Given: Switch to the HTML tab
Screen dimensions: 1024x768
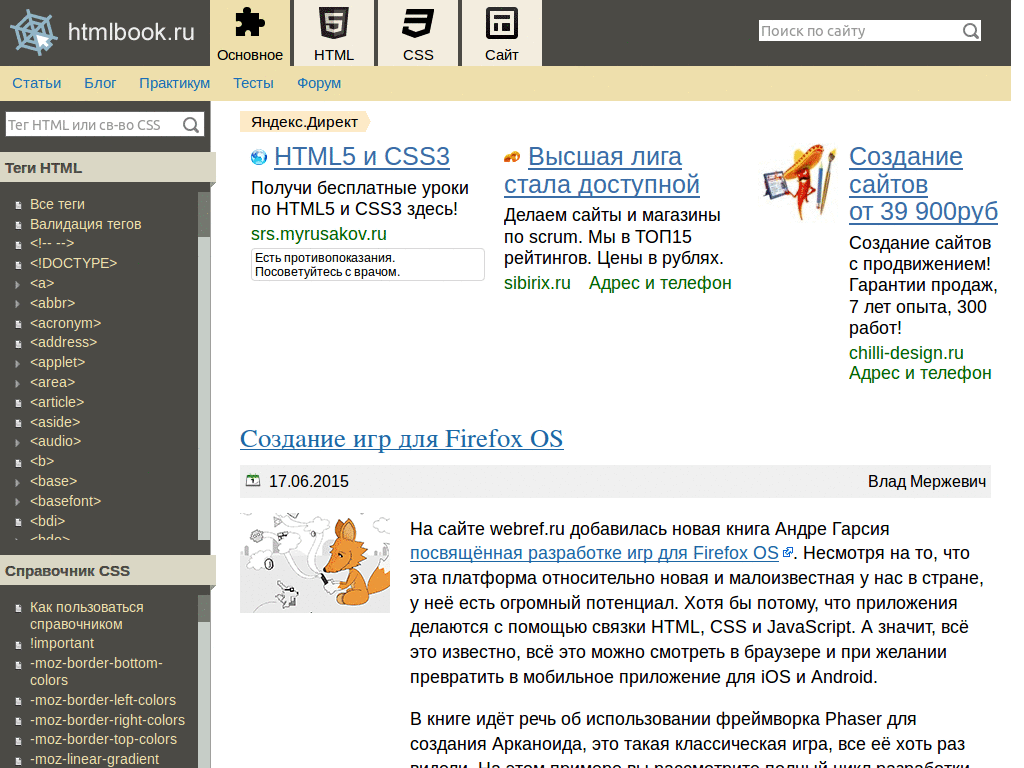Looking at the screenshot, I should click(334, 33).
